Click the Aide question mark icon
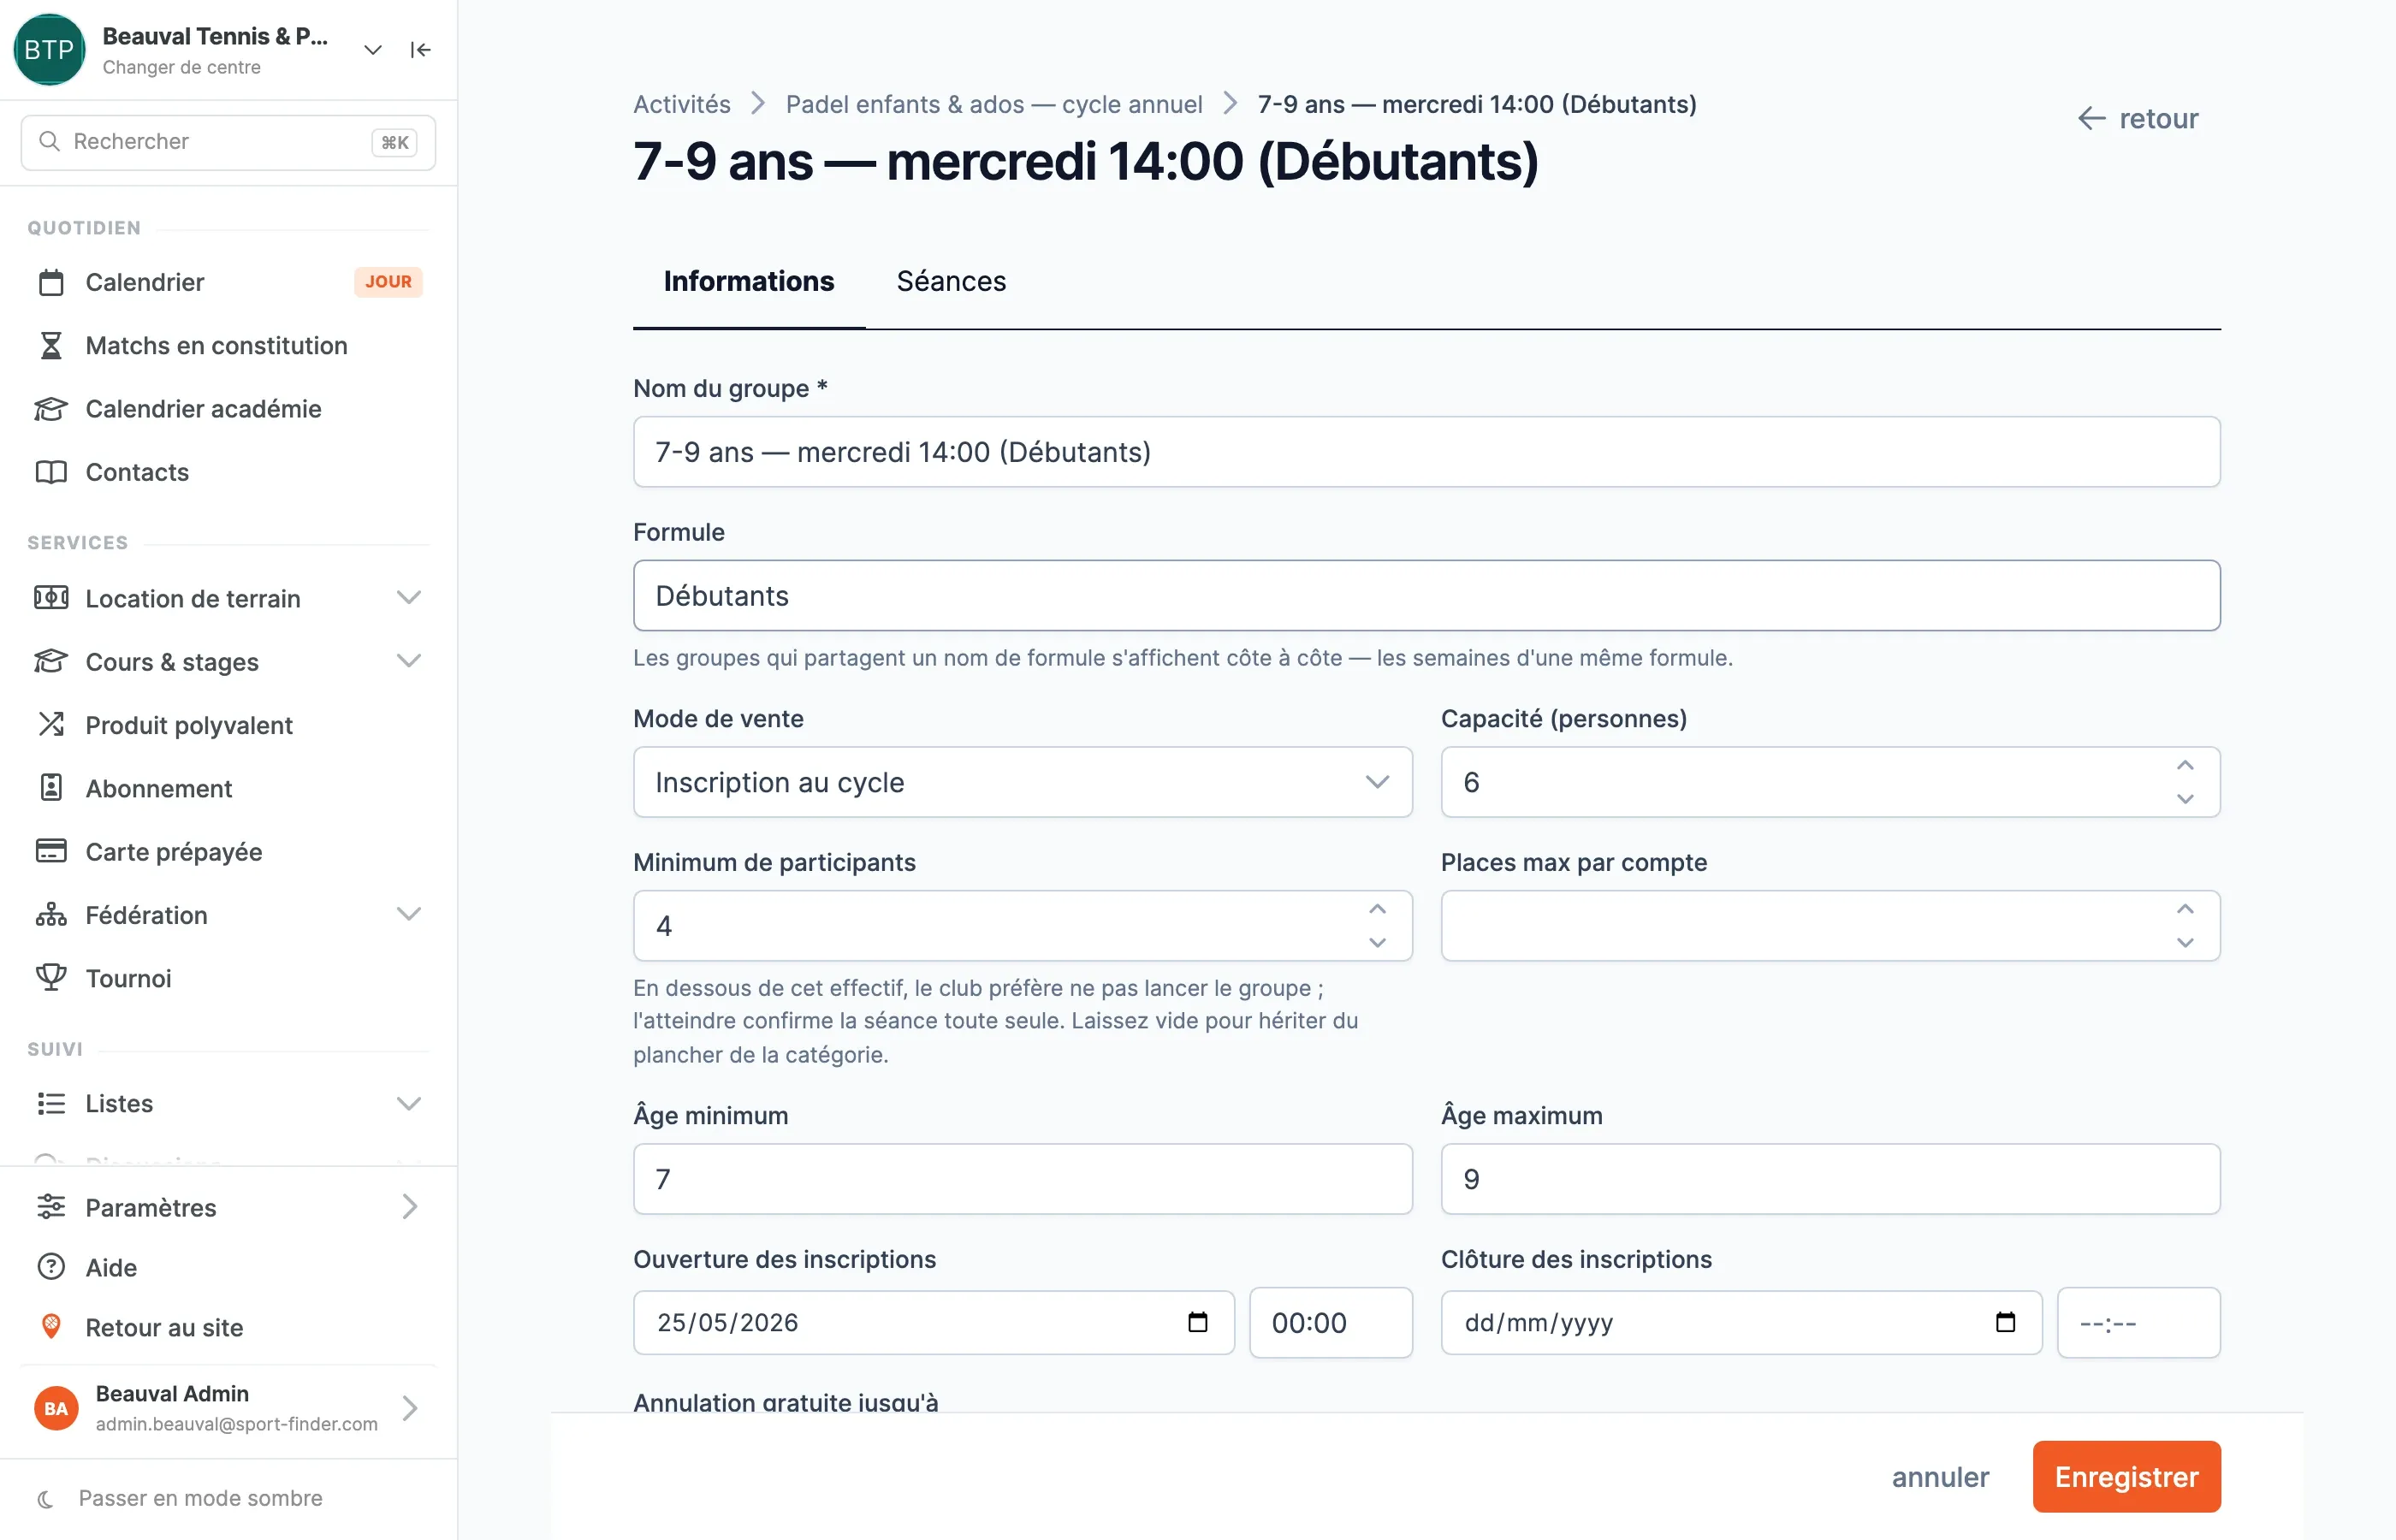The image size is (2396, 1540). click(x=51, y=1267)
